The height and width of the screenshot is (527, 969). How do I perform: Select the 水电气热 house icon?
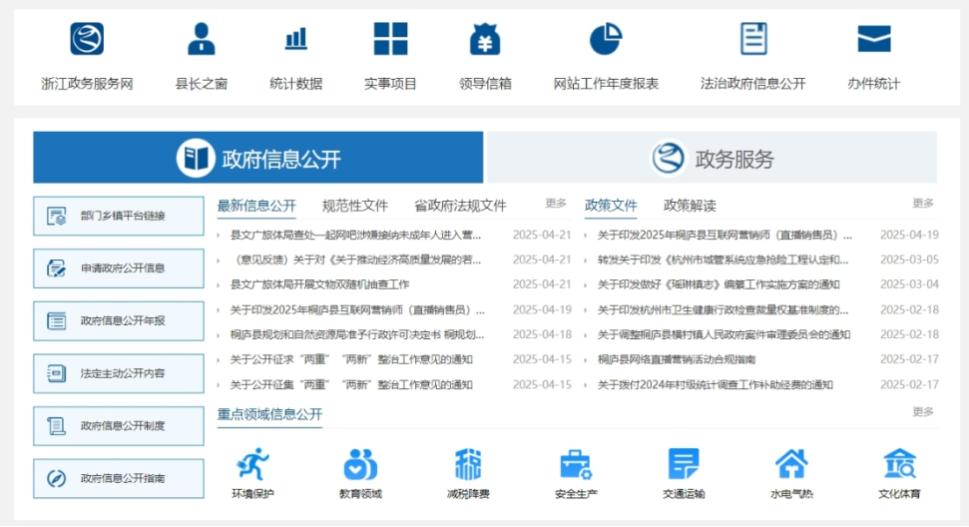click(x=792, y=464)
